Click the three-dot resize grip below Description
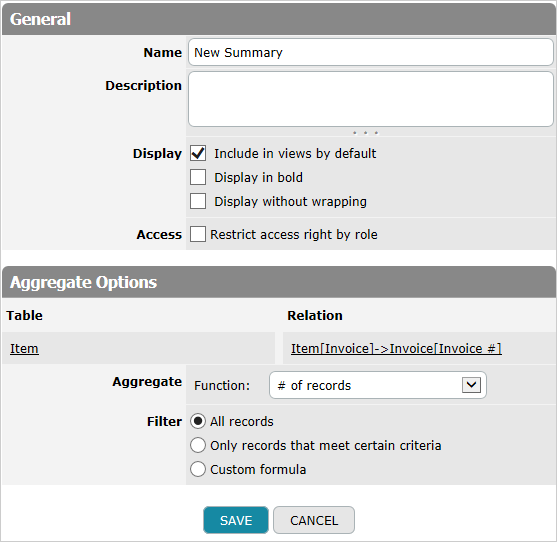This screenshot has width=557, height=542. tap(366, 133)
